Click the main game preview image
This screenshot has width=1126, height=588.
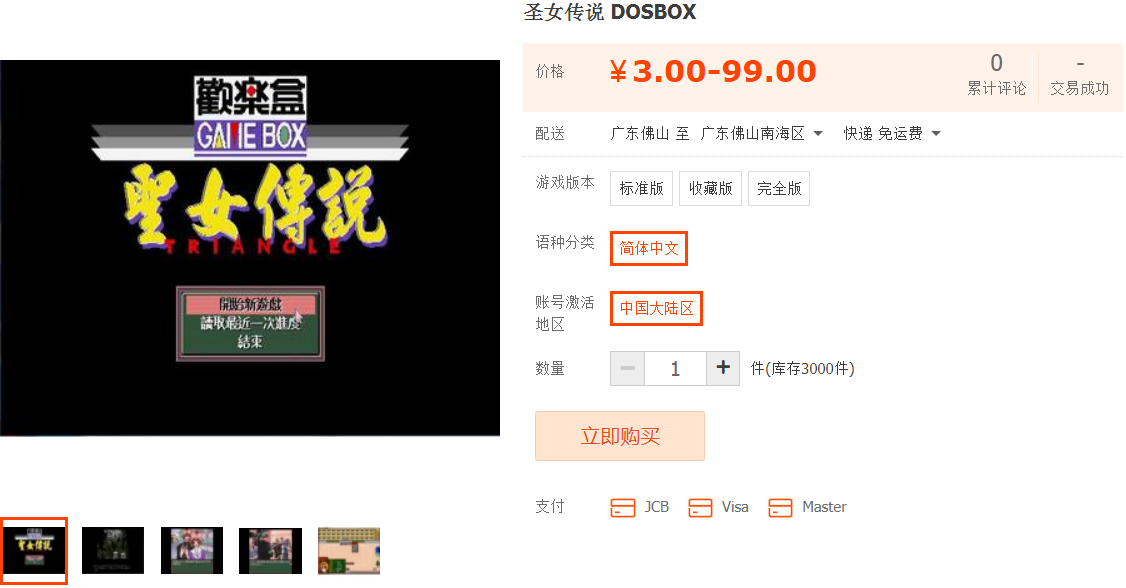click(250, 248)
